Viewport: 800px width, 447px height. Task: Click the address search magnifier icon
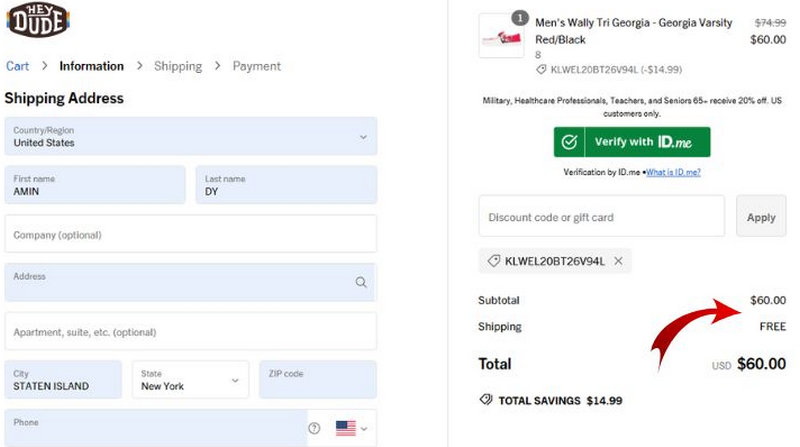pyautogui.click(x=361, y=283)
